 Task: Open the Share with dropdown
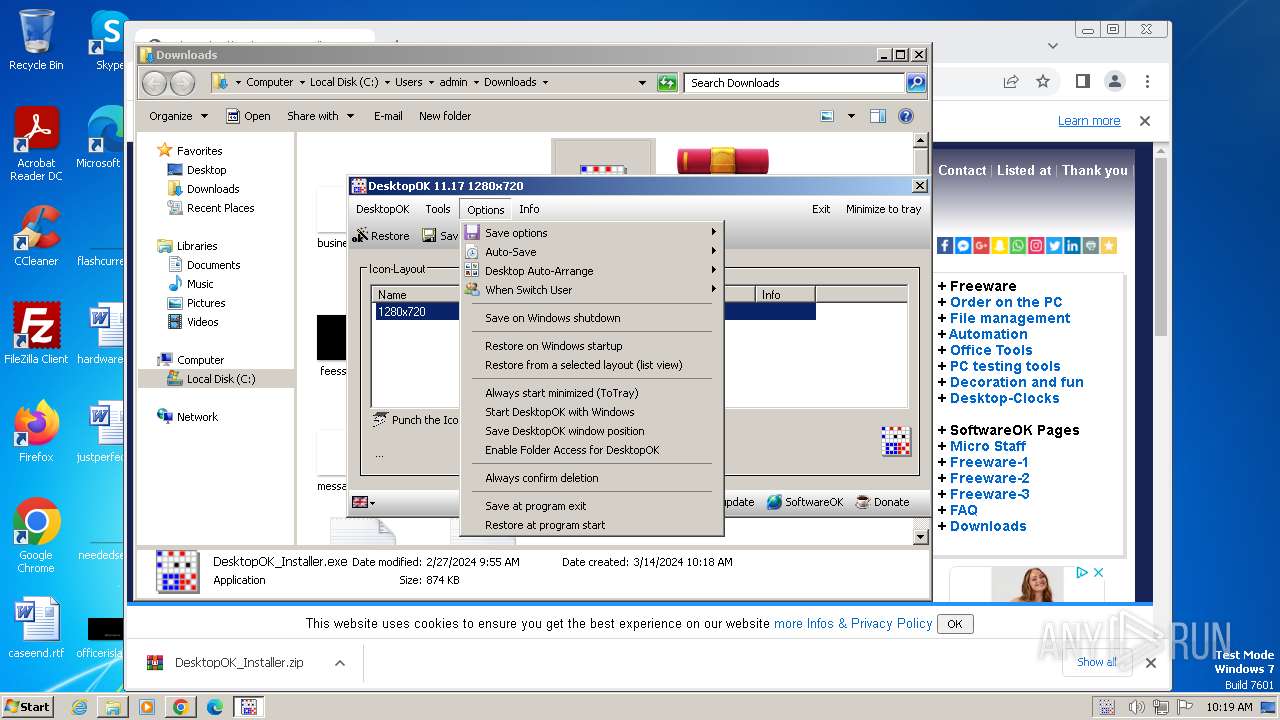[x=320, y=116]
